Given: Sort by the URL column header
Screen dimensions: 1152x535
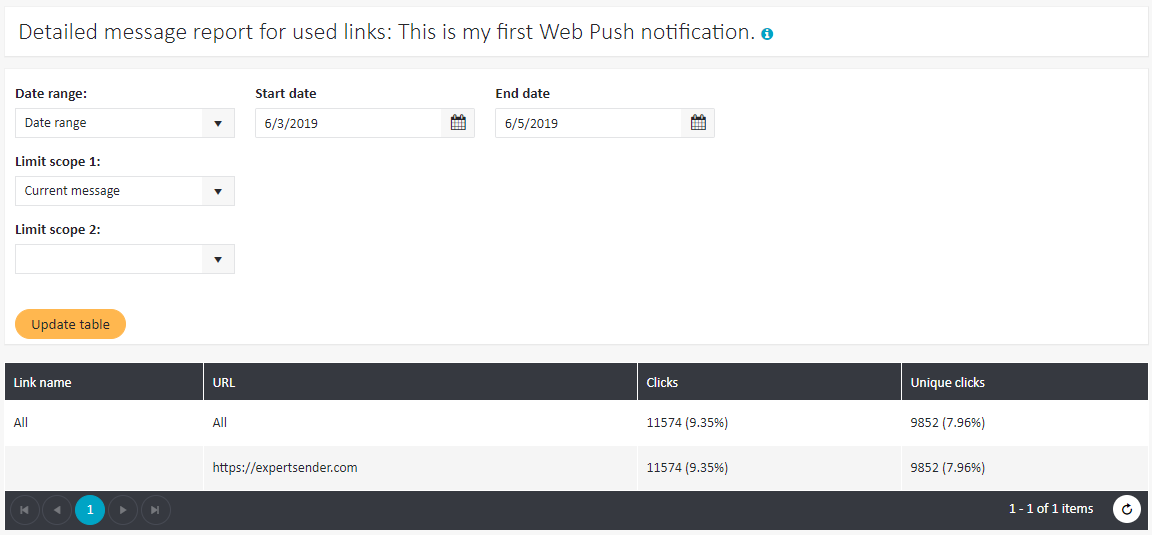Looking at the screenshot, I should click(x=224, y=382).
